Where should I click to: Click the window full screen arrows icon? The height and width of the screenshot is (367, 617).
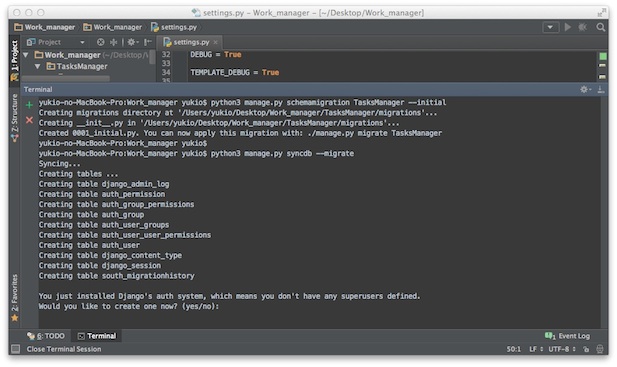click(x=602, y=13)
